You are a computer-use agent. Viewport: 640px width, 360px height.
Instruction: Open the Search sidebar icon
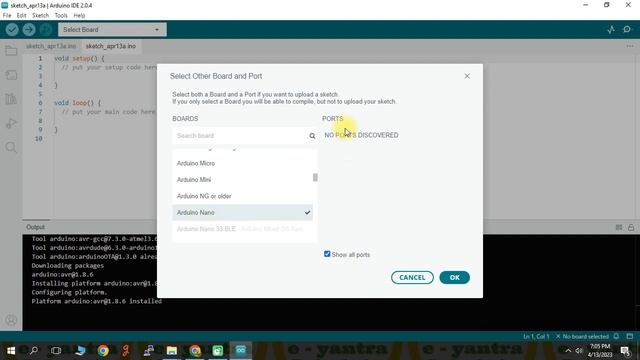(x=11, y=147)
